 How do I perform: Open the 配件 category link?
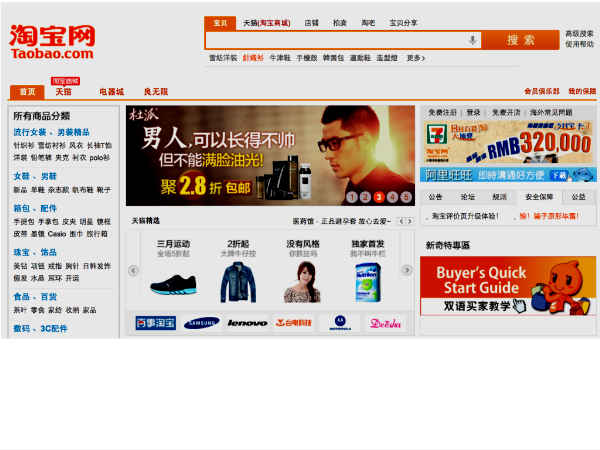tap(49, 209)
